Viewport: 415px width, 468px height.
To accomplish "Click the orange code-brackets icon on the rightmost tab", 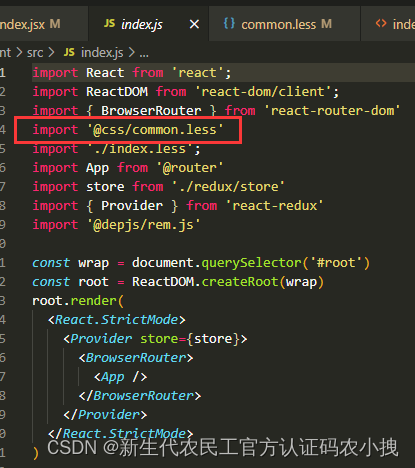I will (x=381, y=23).
